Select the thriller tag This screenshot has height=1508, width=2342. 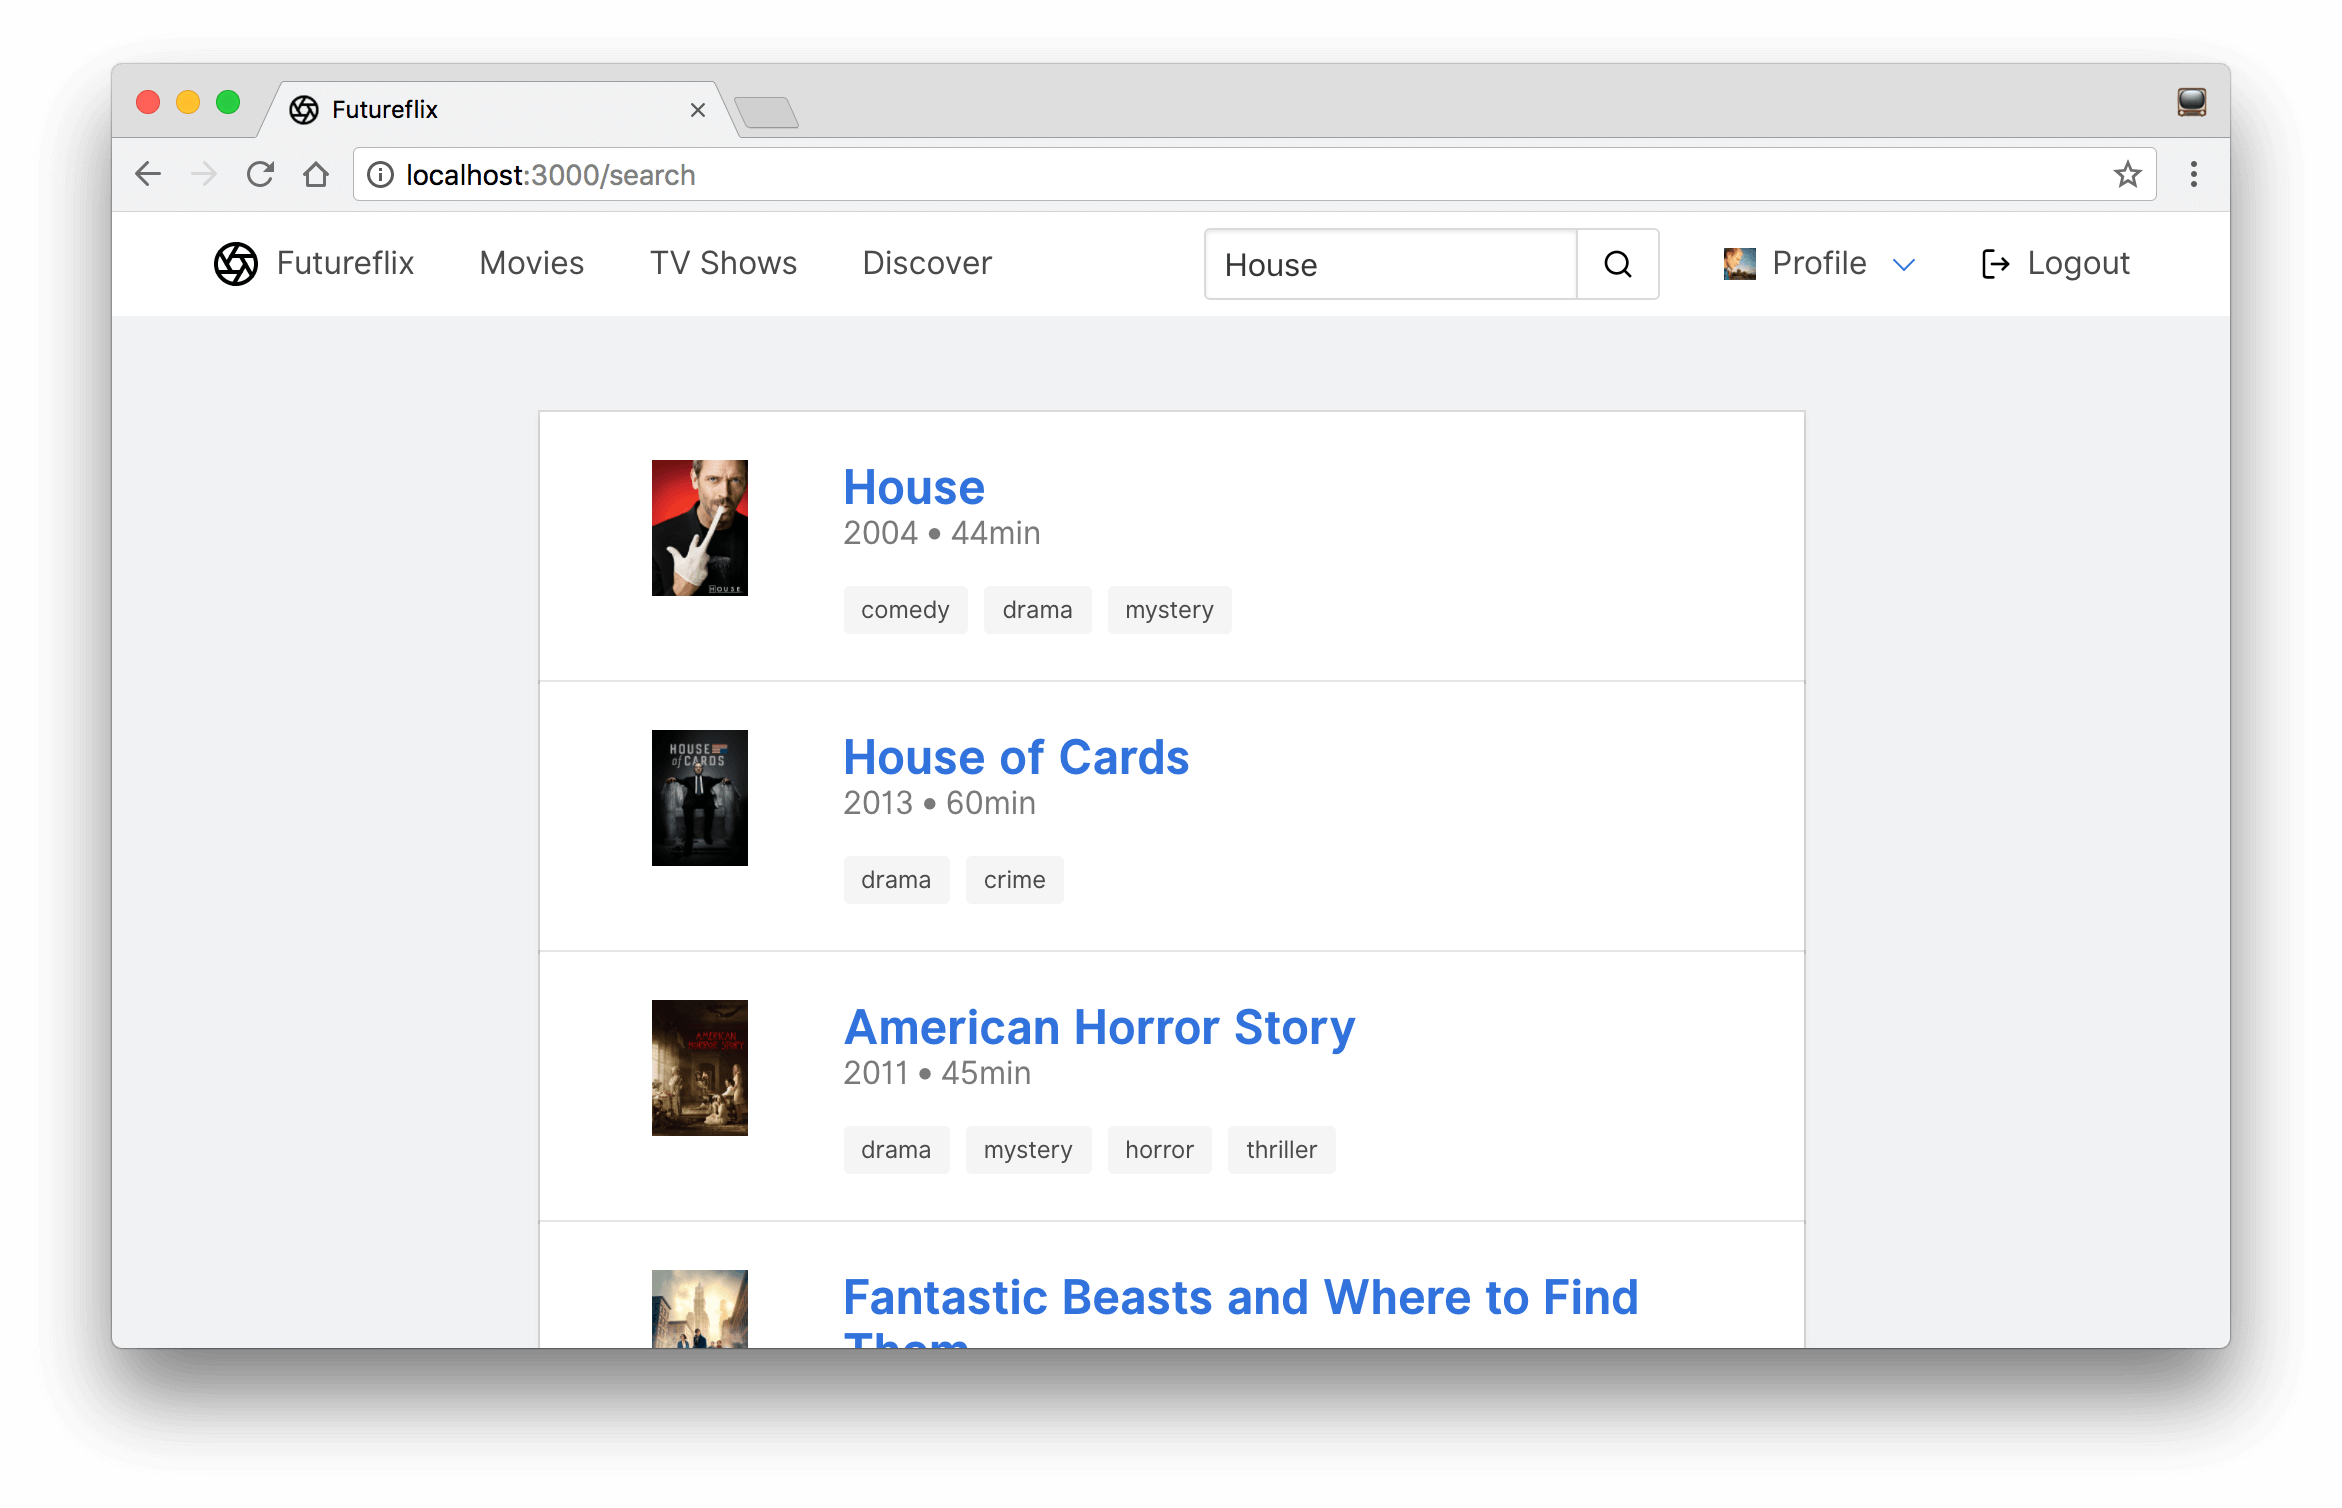coord(1281,1150)
